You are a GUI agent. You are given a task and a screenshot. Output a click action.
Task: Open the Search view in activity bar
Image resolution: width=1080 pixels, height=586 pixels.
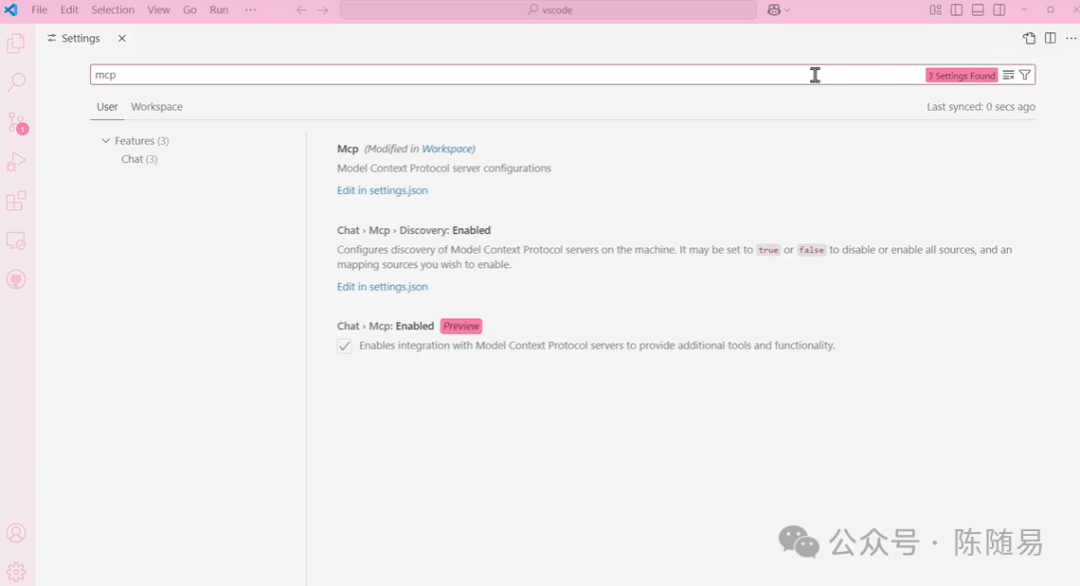point(16,83)
